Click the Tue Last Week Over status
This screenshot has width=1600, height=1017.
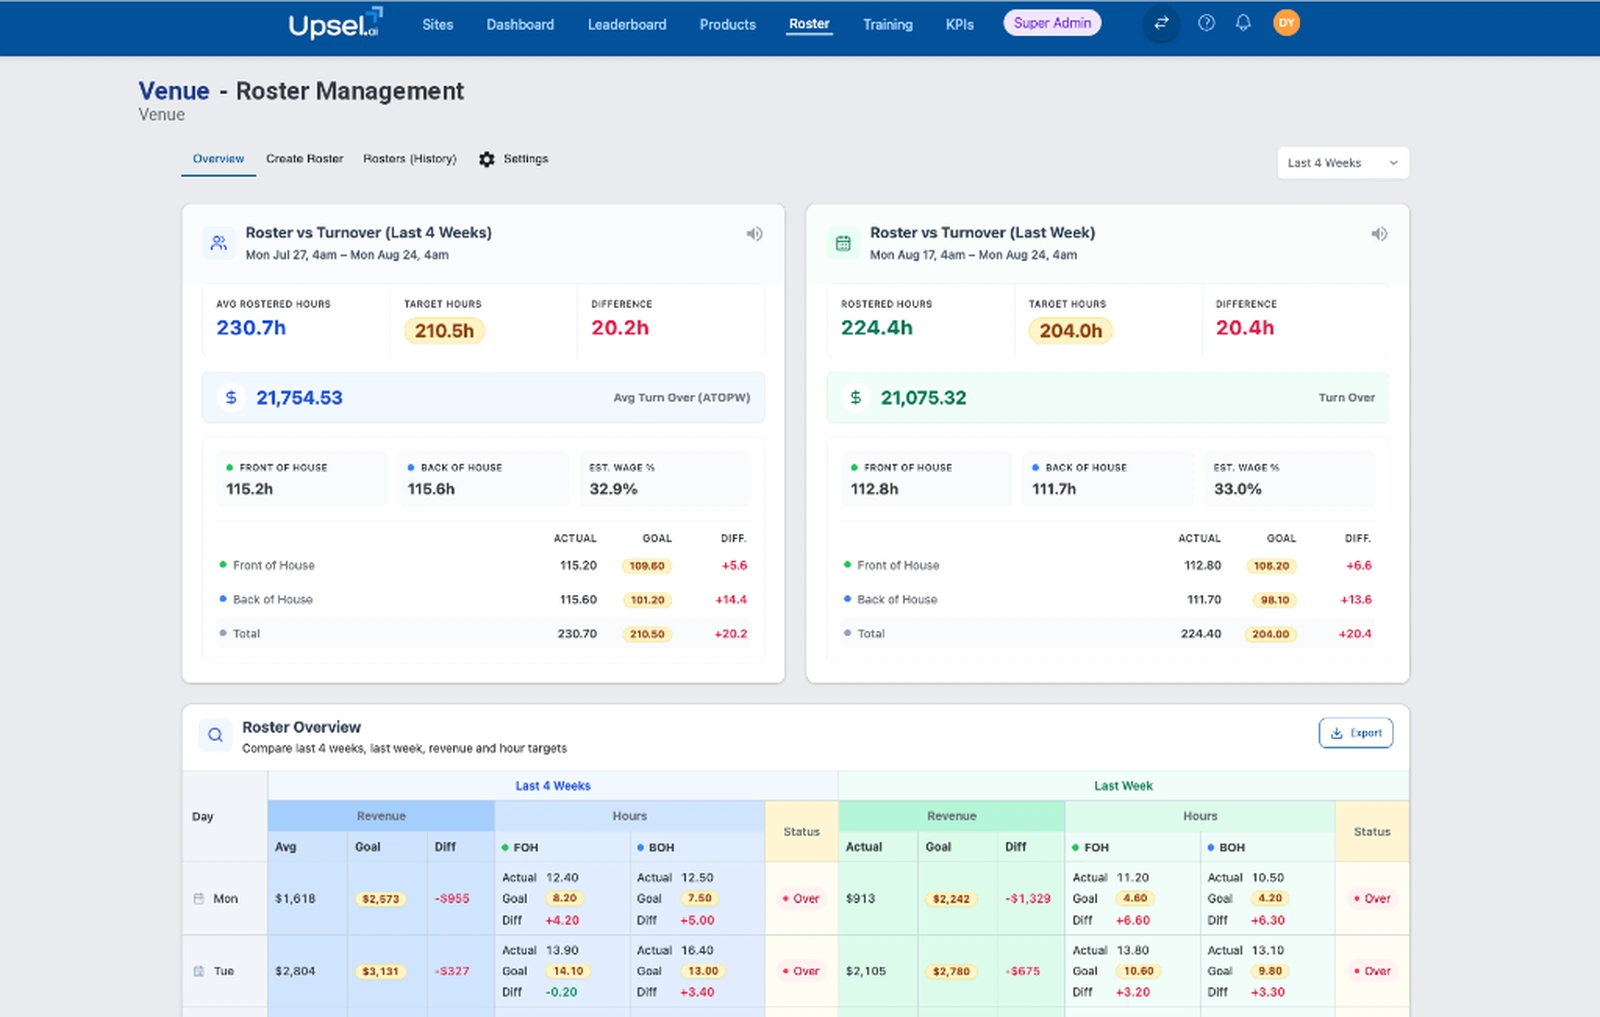tap(1372, 971)
